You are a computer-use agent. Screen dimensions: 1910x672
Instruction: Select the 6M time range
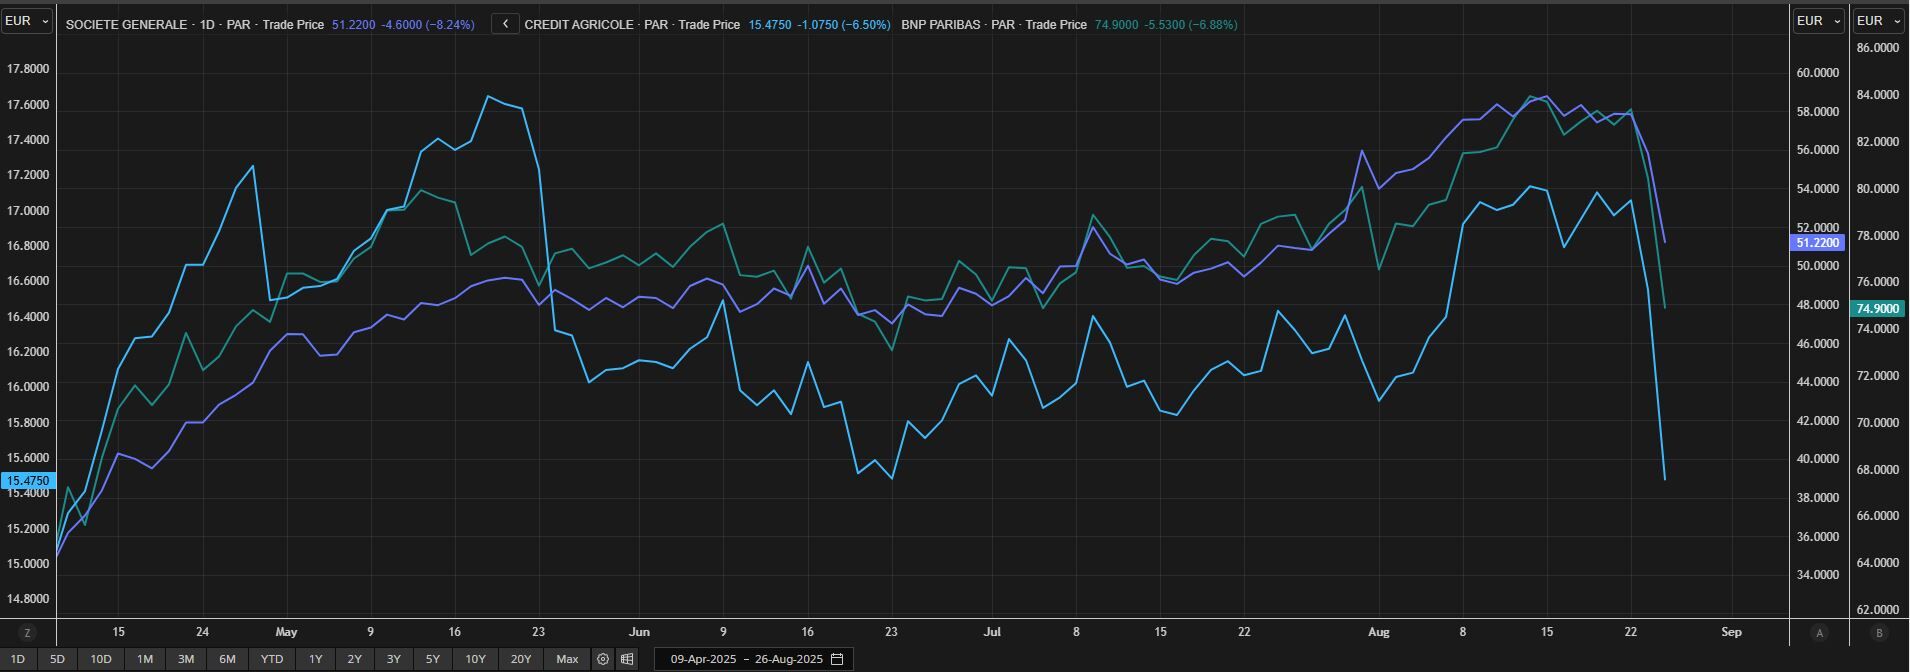coord(227,659)
